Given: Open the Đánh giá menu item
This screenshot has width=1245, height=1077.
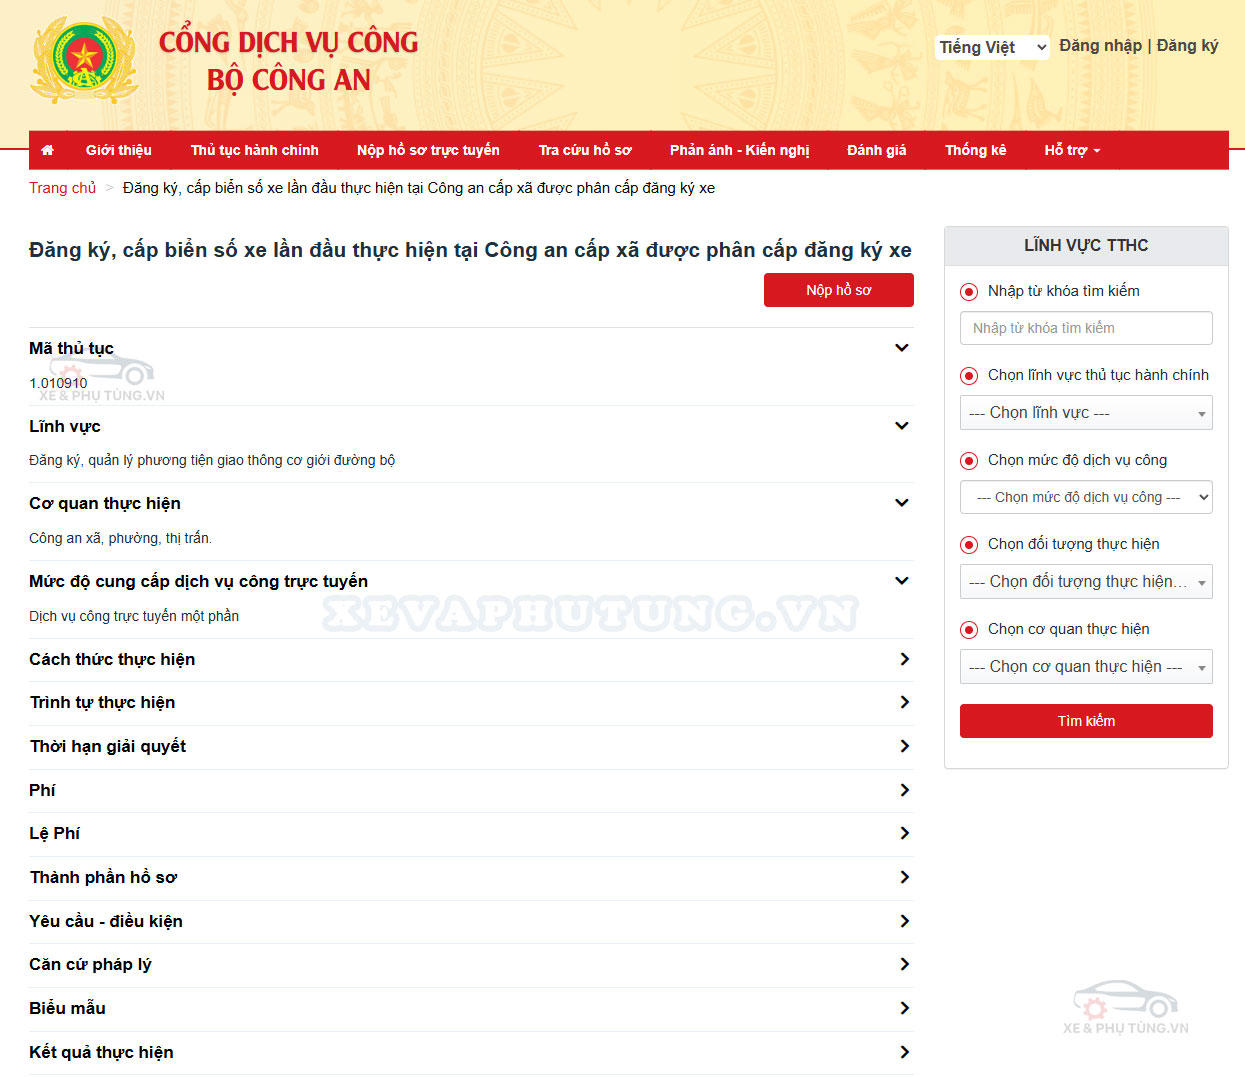Looking at the screenshot, I should click(877, 150).
